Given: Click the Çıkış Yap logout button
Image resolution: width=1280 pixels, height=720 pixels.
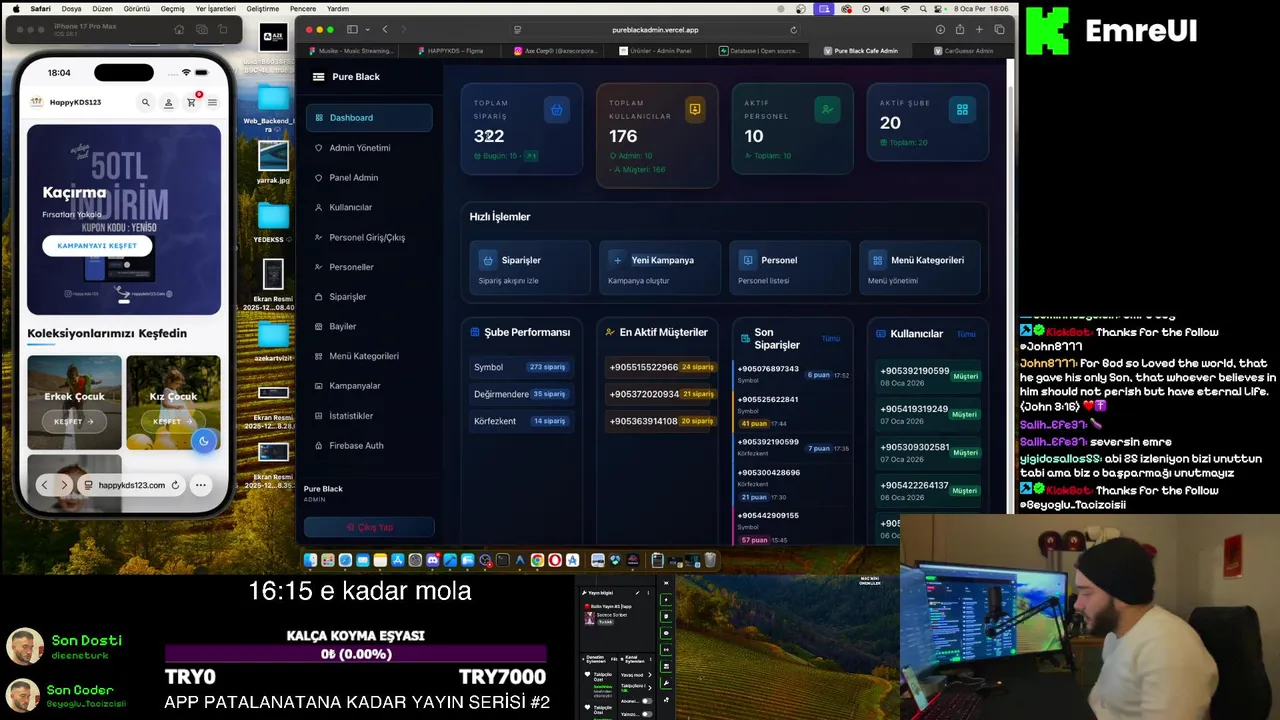Looking at the screenshot, I should click(369, 527).
